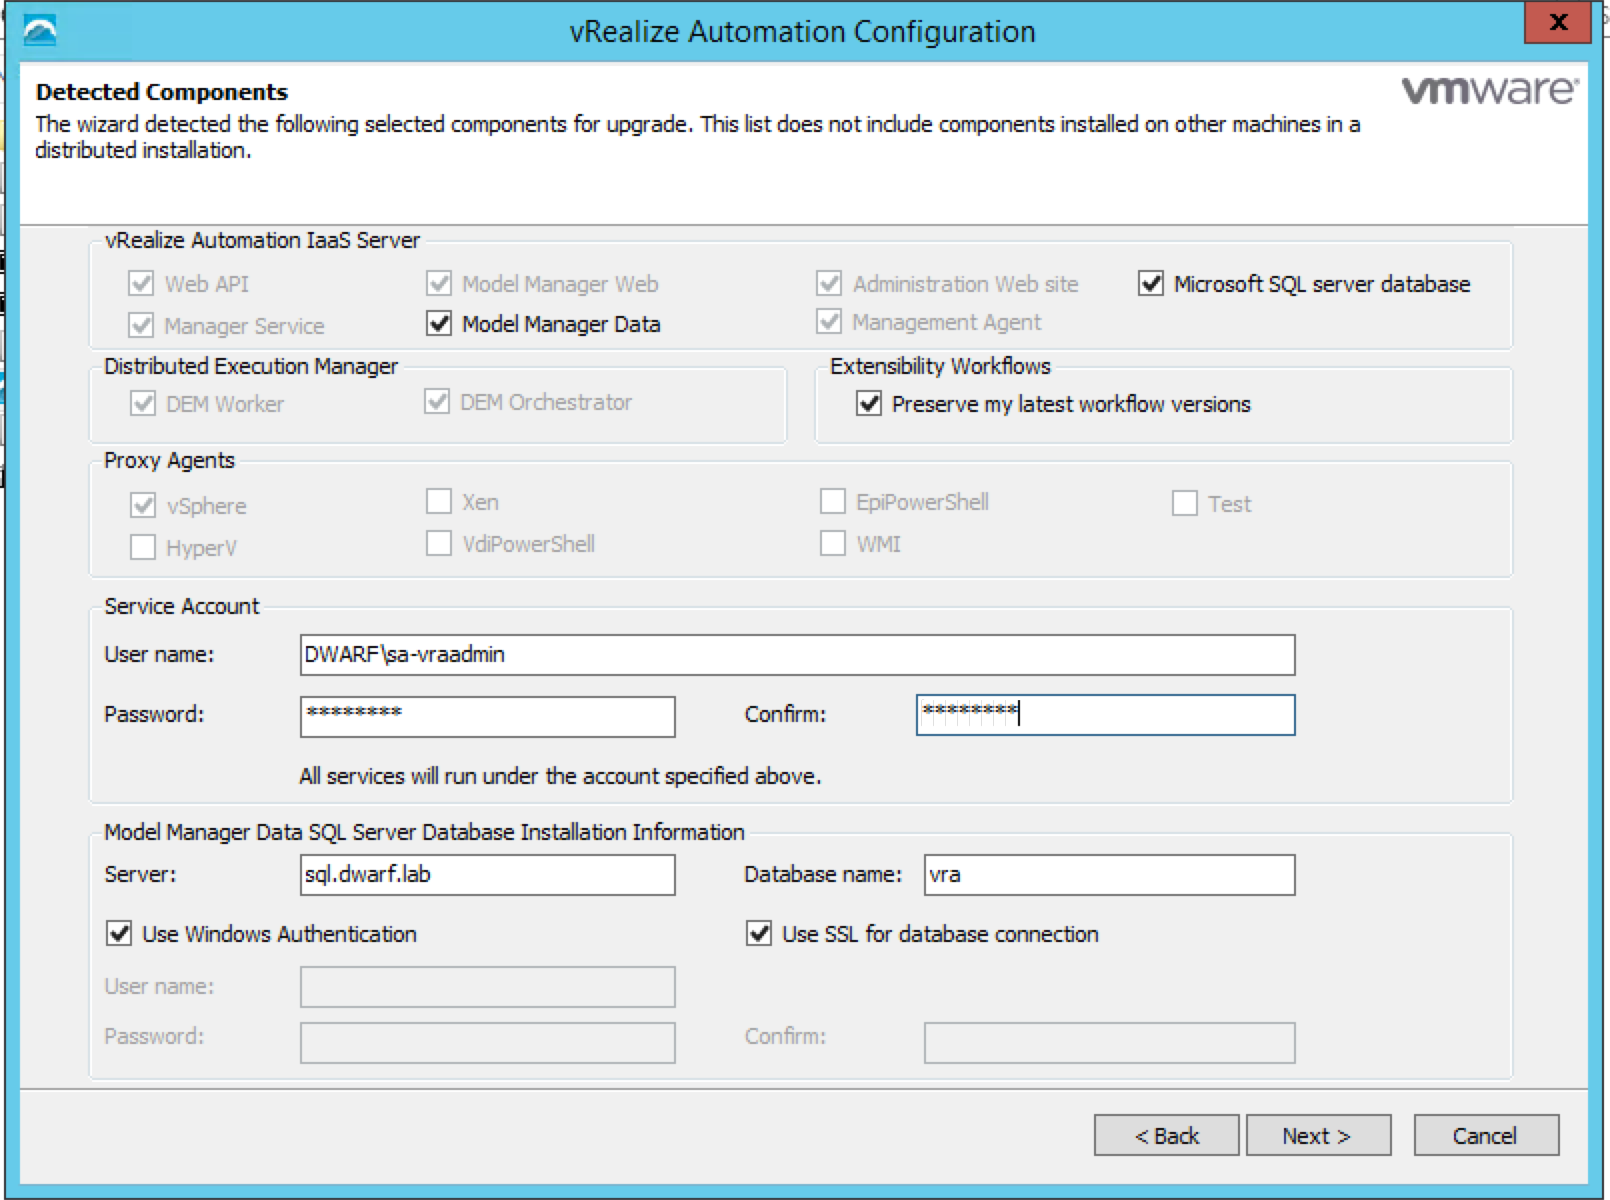Click the EpiPowerShell checkbox

pos(833,502)
